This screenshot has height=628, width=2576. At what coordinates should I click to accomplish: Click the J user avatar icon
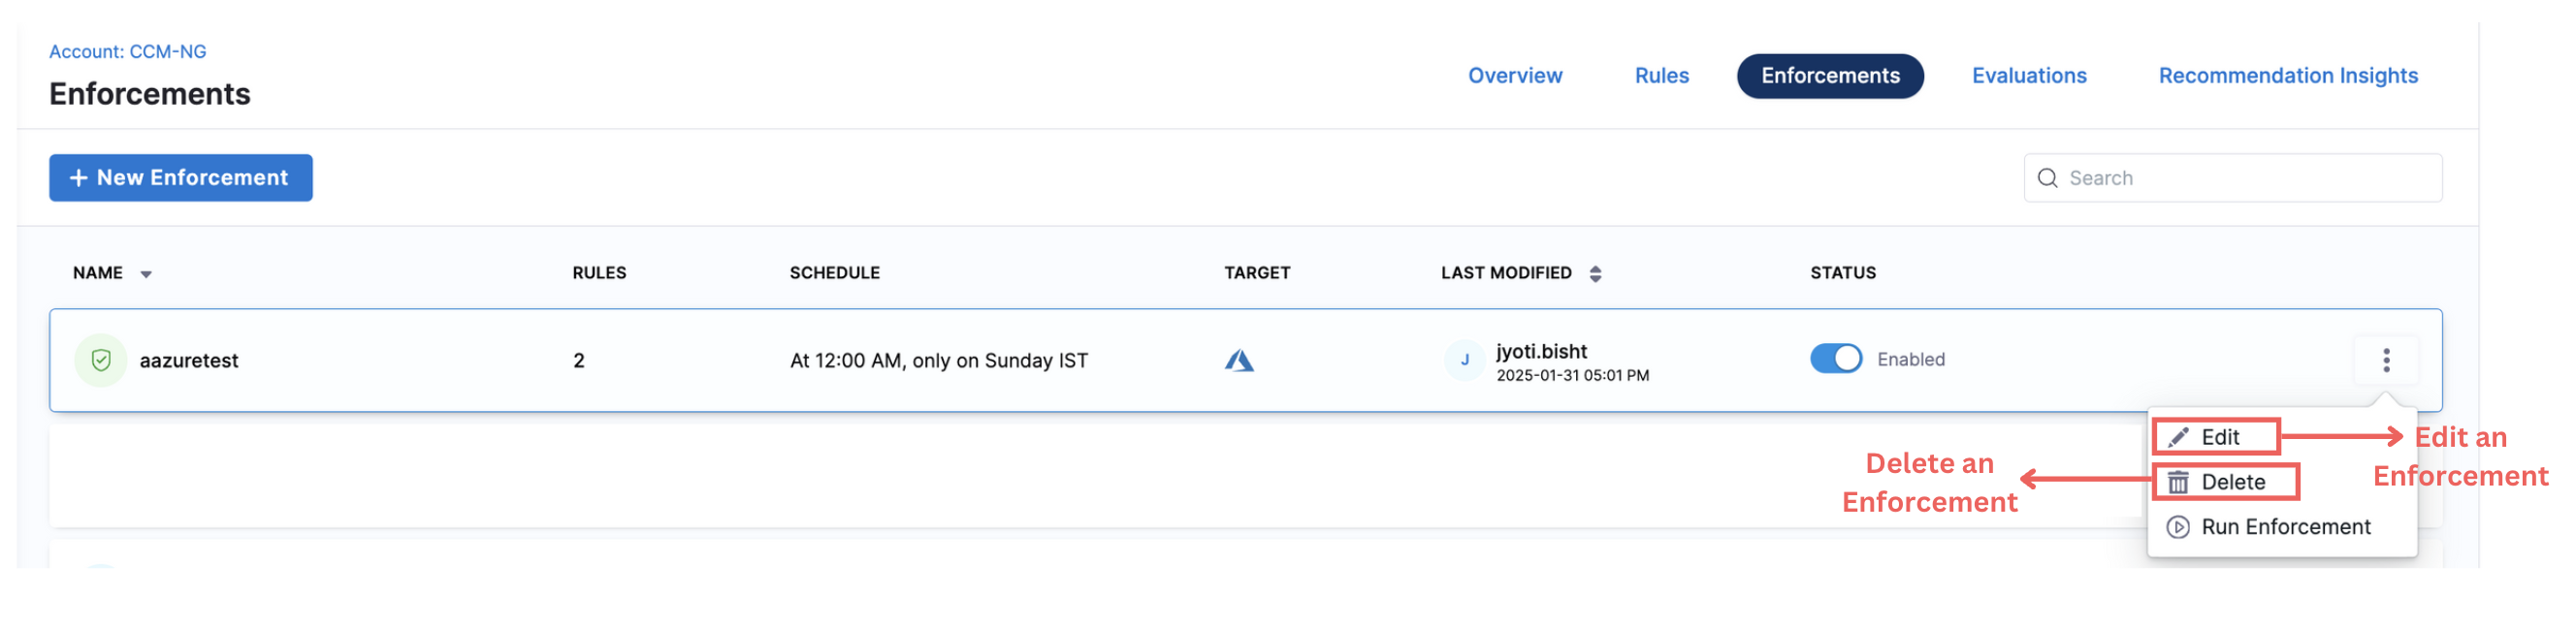[1464, 360]
